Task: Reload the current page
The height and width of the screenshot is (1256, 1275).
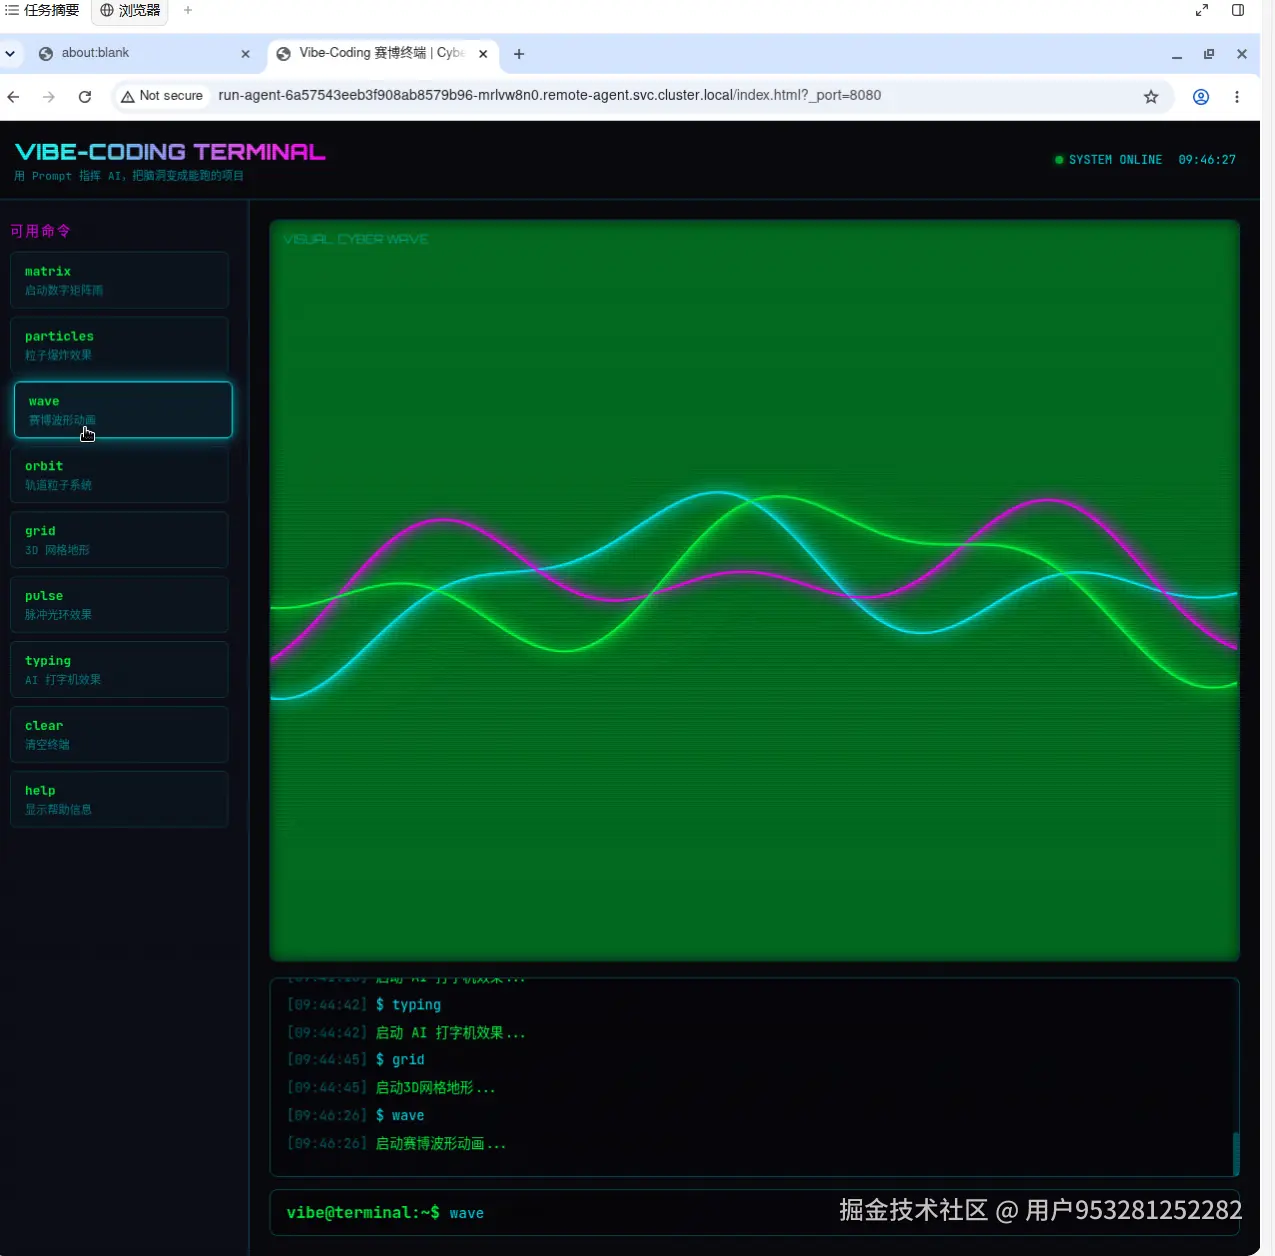Action: pos(85,96)
